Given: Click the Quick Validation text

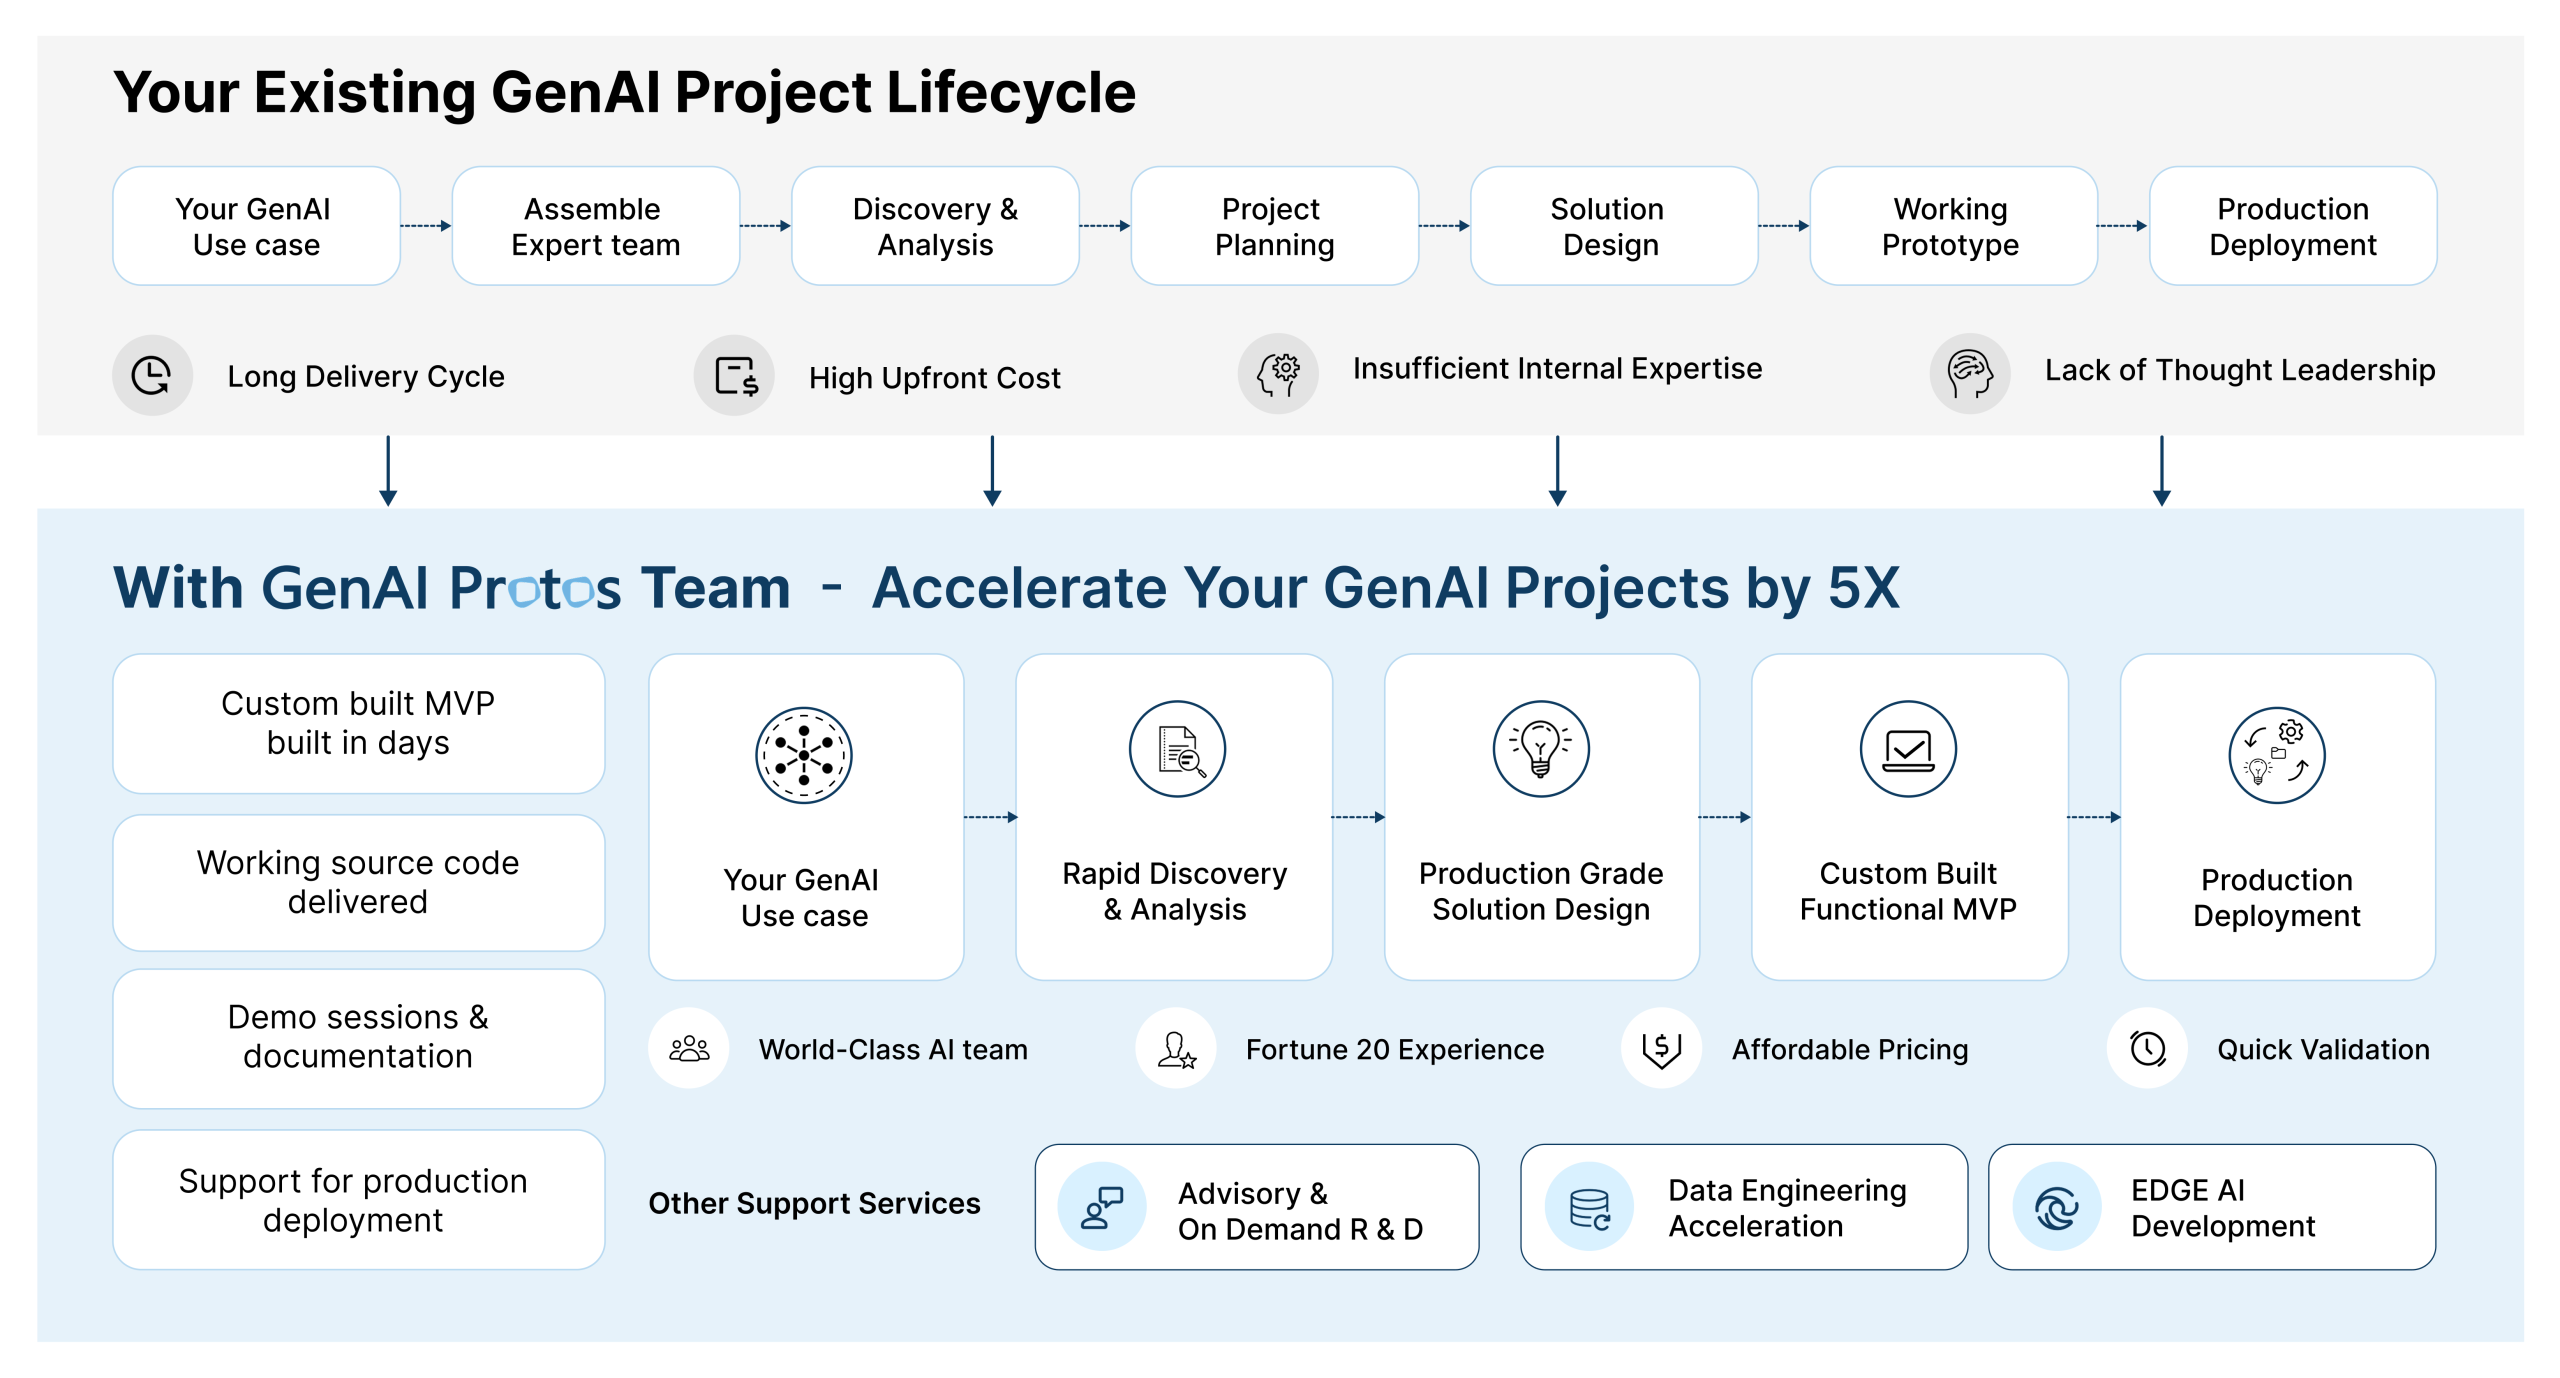Looking at the screenshot, I should (x=2323, y=1049).
